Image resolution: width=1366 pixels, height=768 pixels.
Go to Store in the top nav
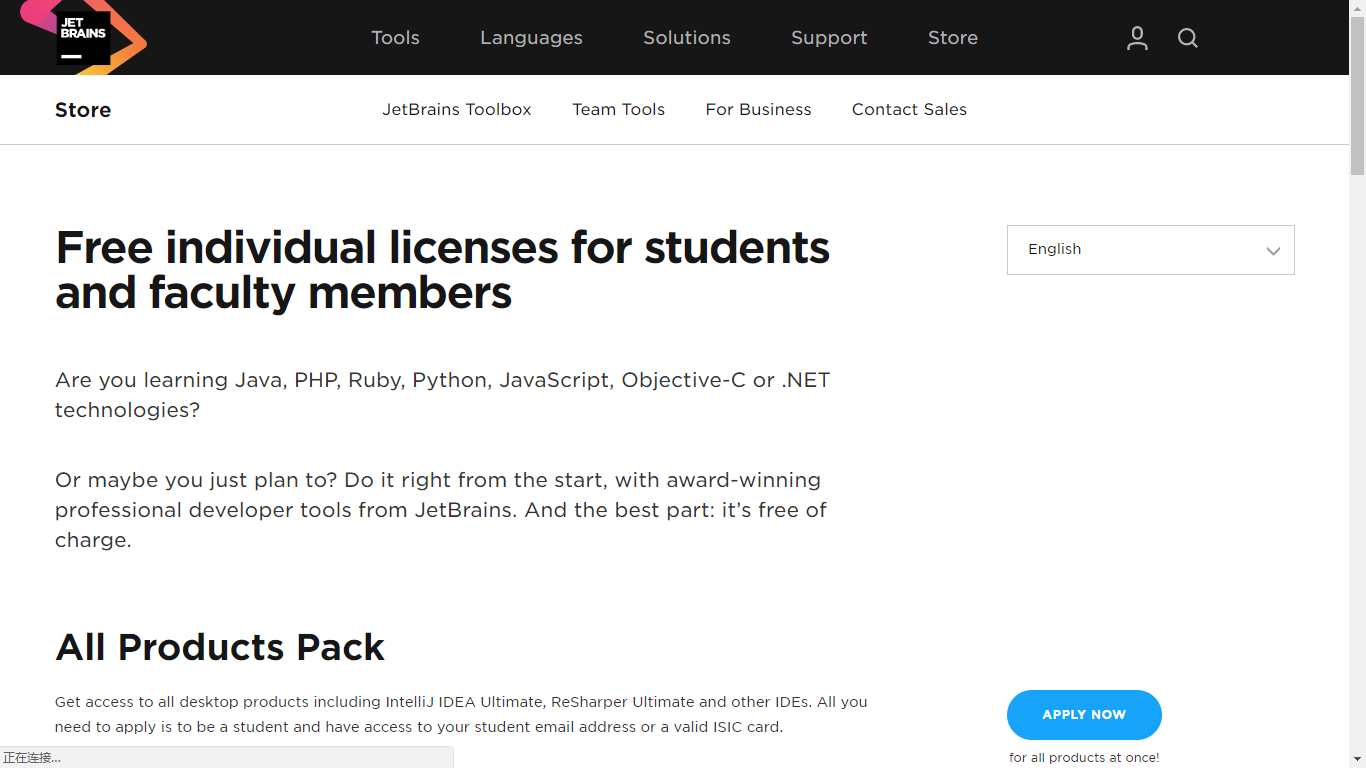[953, 38]
